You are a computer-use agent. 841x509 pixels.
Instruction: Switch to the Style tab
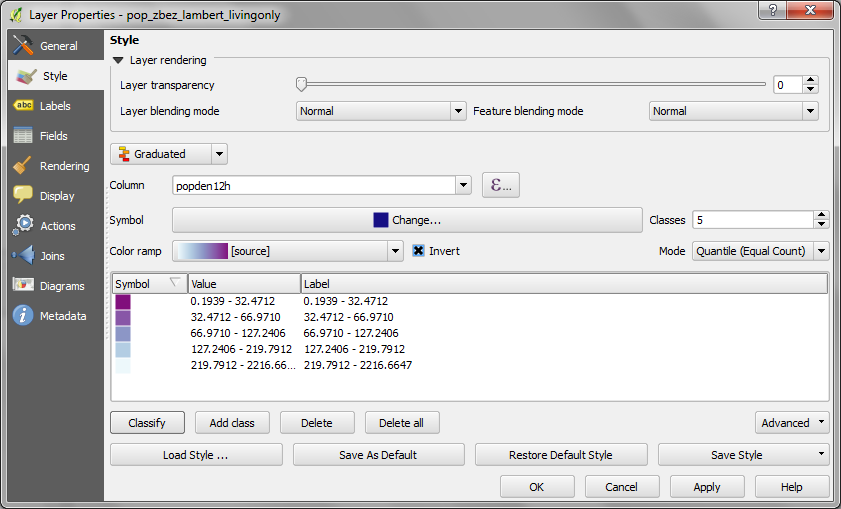55,76
